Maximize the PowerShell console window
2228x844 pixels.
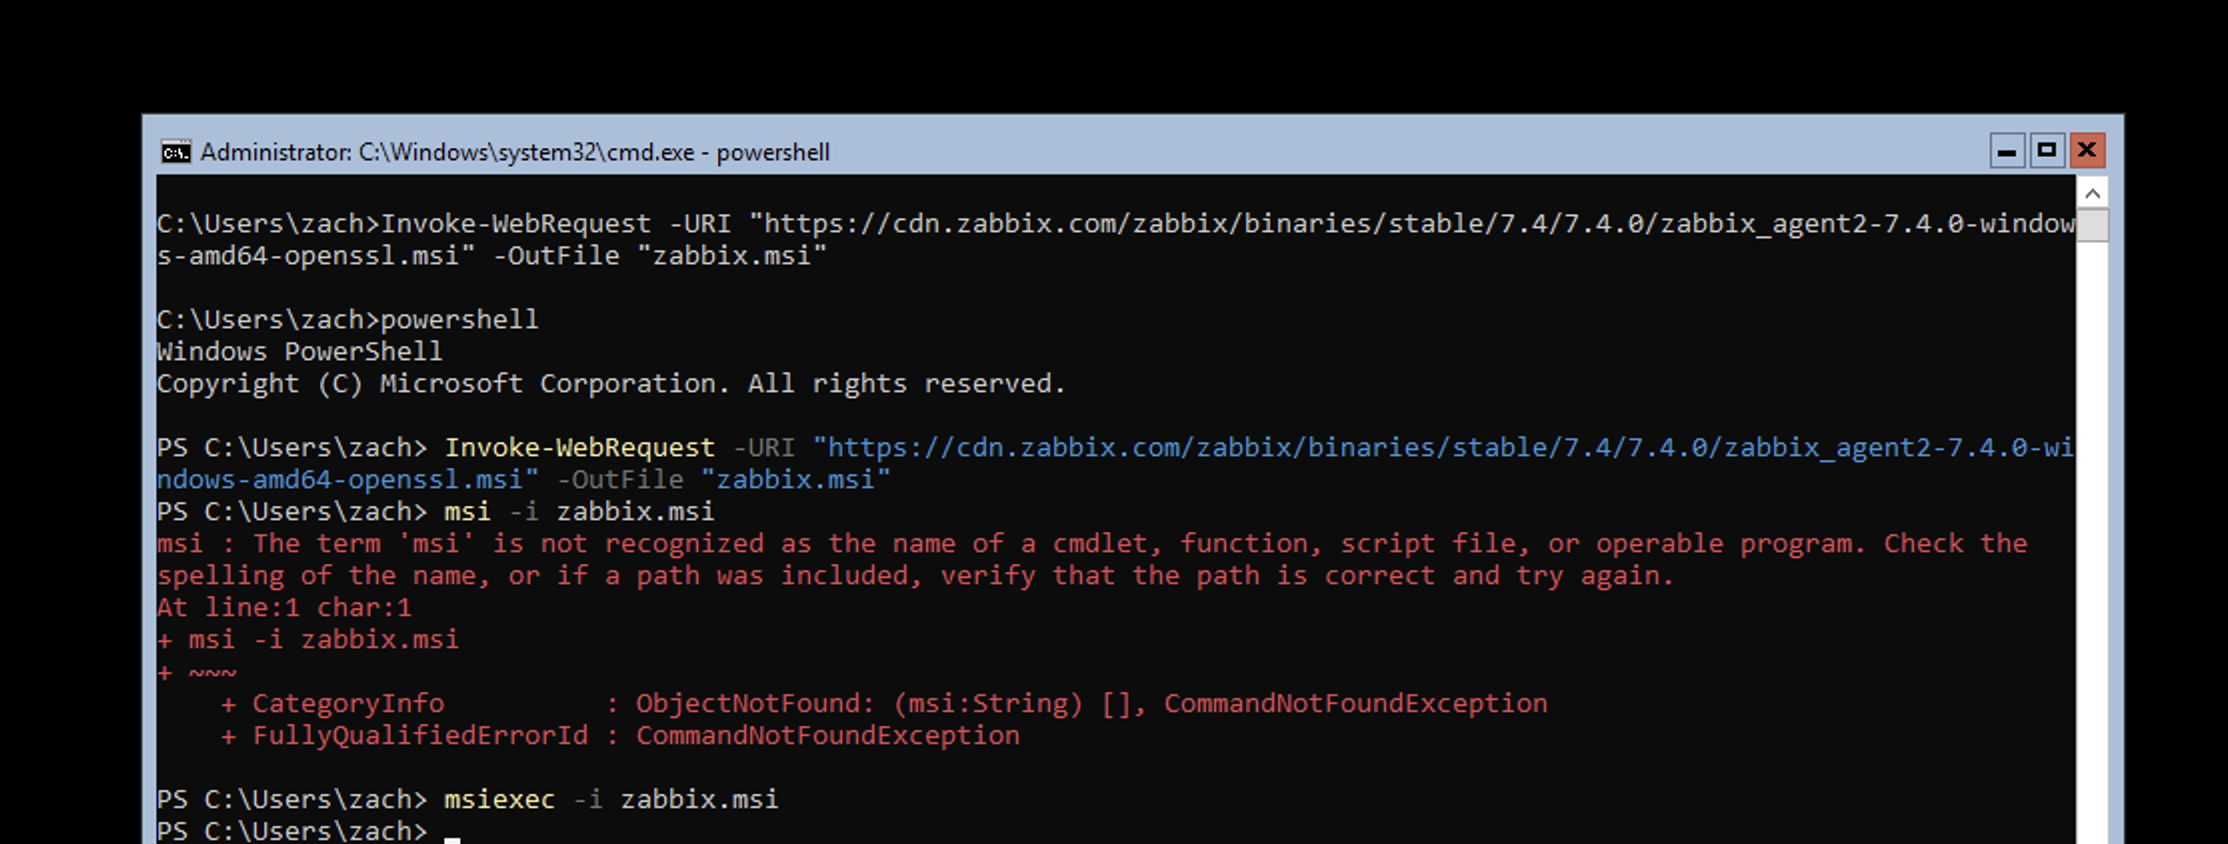2046,151
